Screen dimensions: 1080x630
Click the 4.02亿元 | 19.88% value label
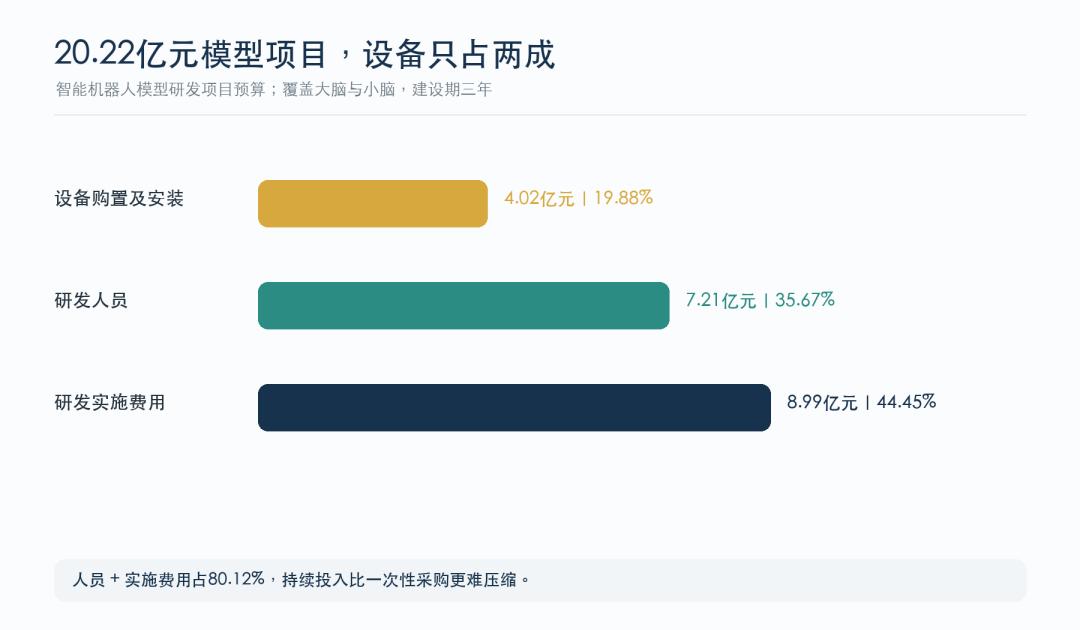(579, 198)
